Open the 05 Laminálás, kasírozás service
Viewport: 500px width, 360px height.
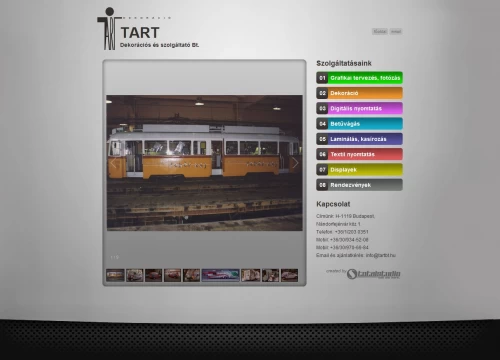click(359, 139)
